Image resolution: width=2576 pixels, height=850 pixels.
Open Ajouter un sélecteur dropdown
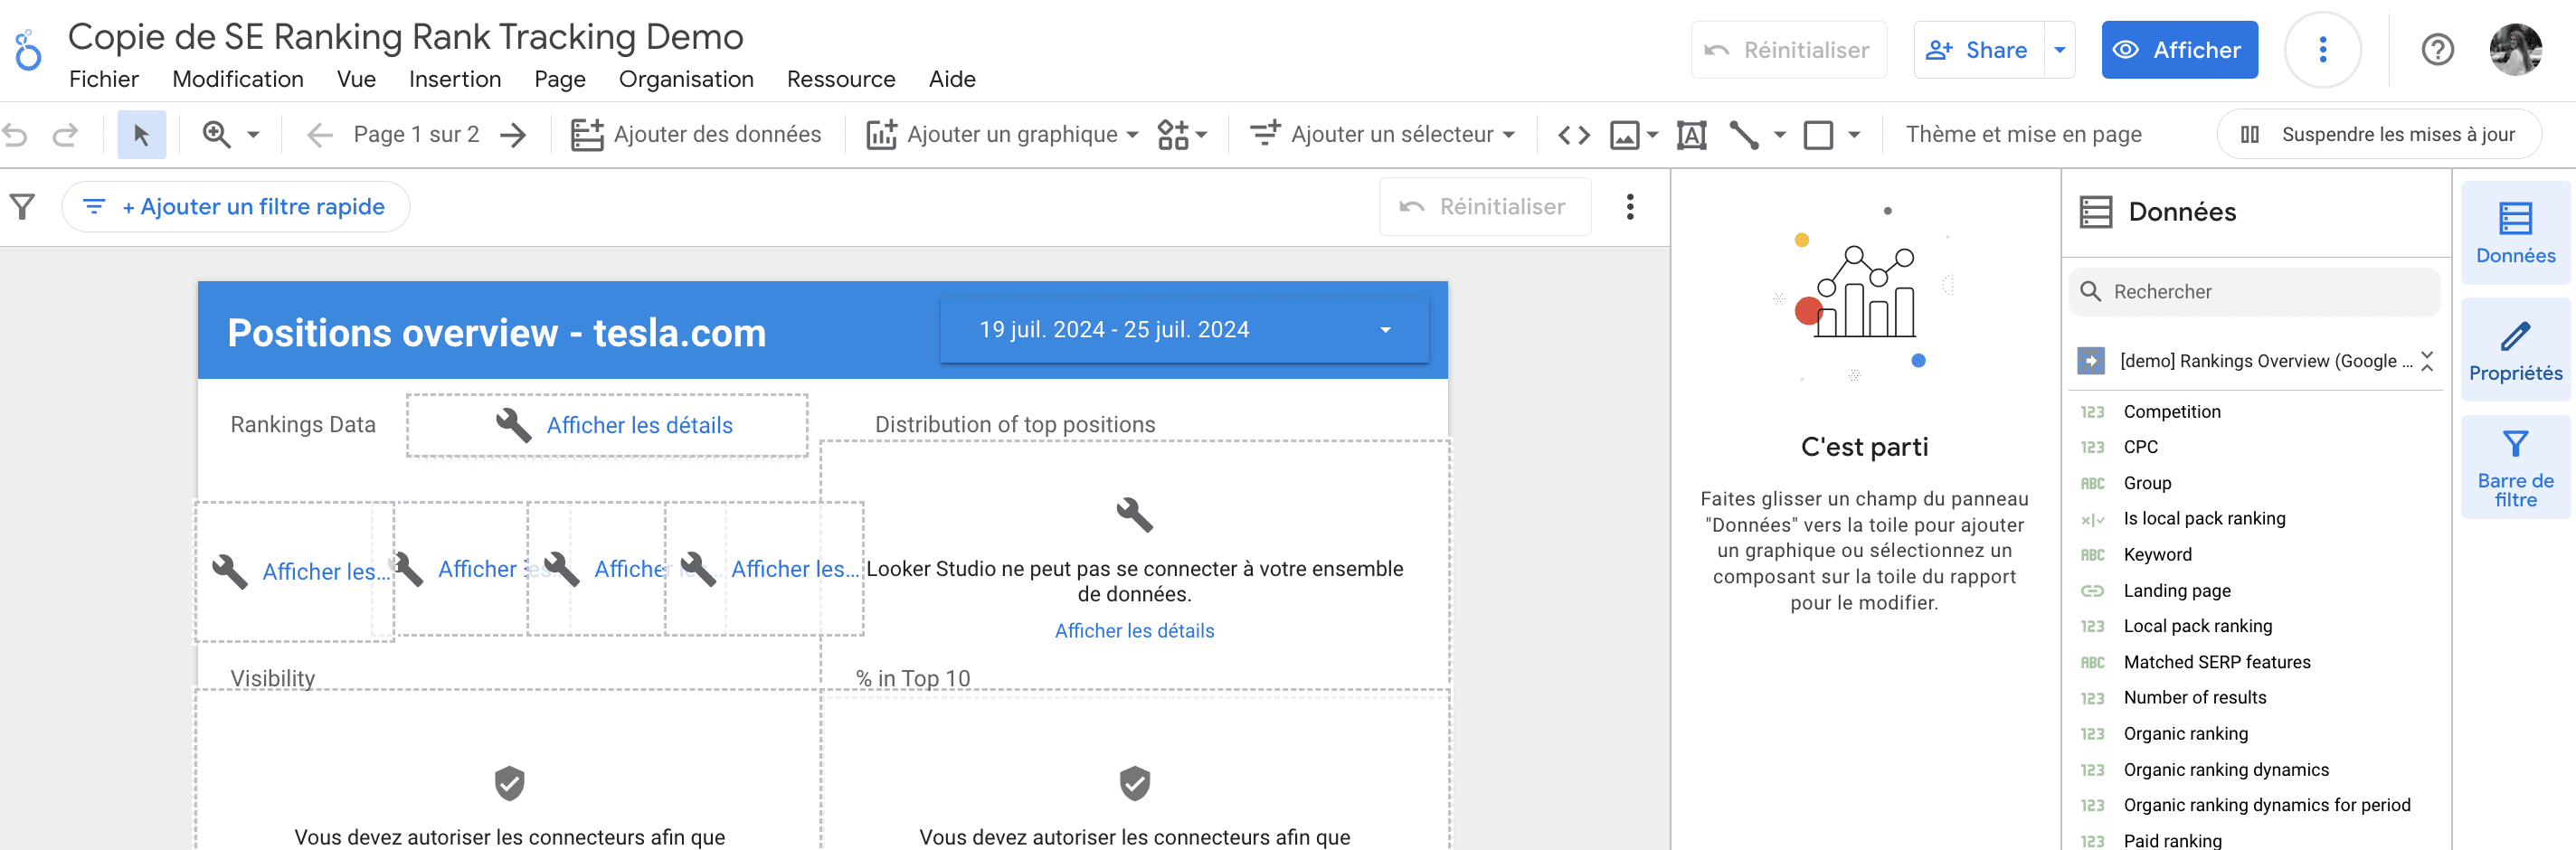[x=1382, y=134]
